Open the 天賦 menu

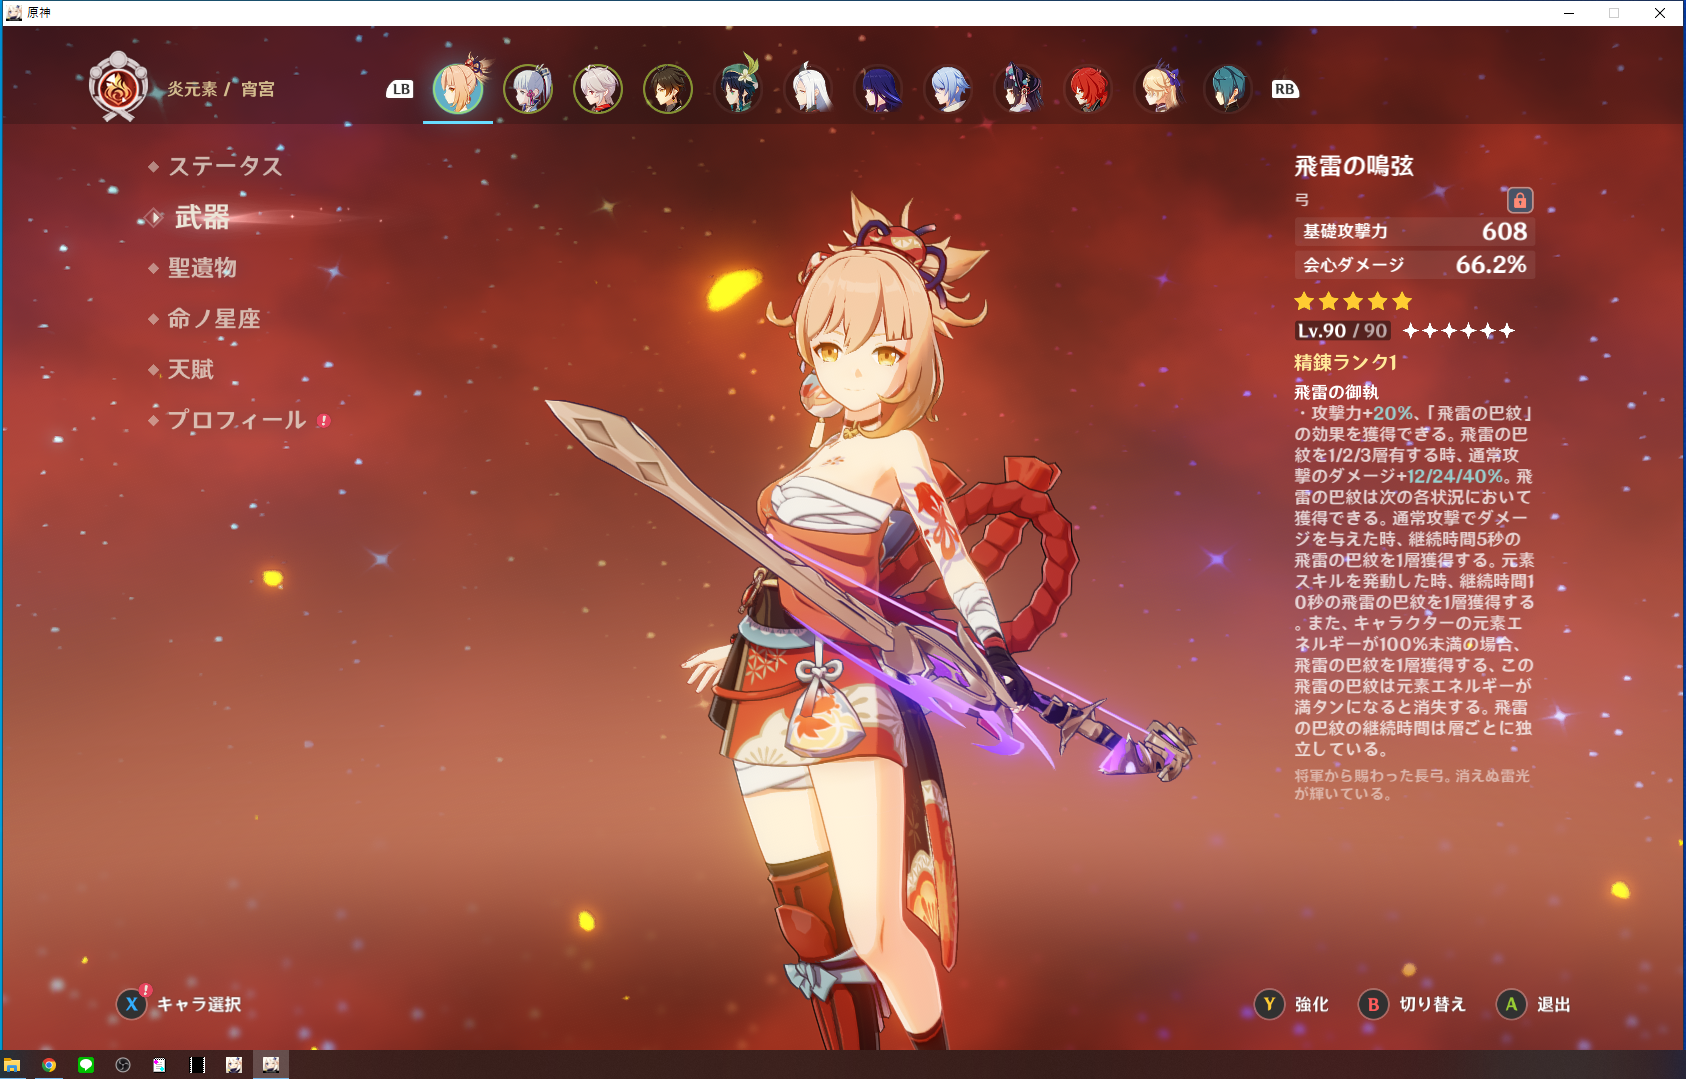(x=190, y=370)
